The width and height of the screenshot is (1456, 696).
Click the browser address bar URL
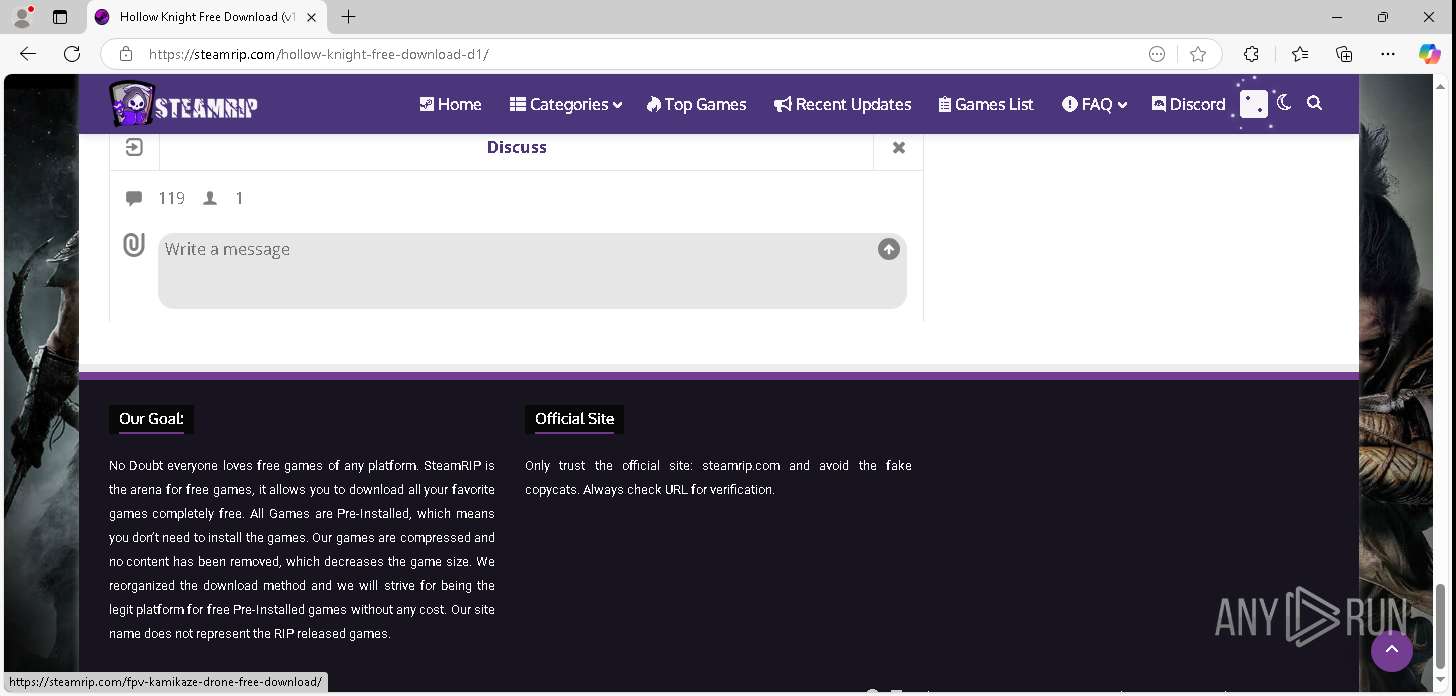[x=319, y=54]
